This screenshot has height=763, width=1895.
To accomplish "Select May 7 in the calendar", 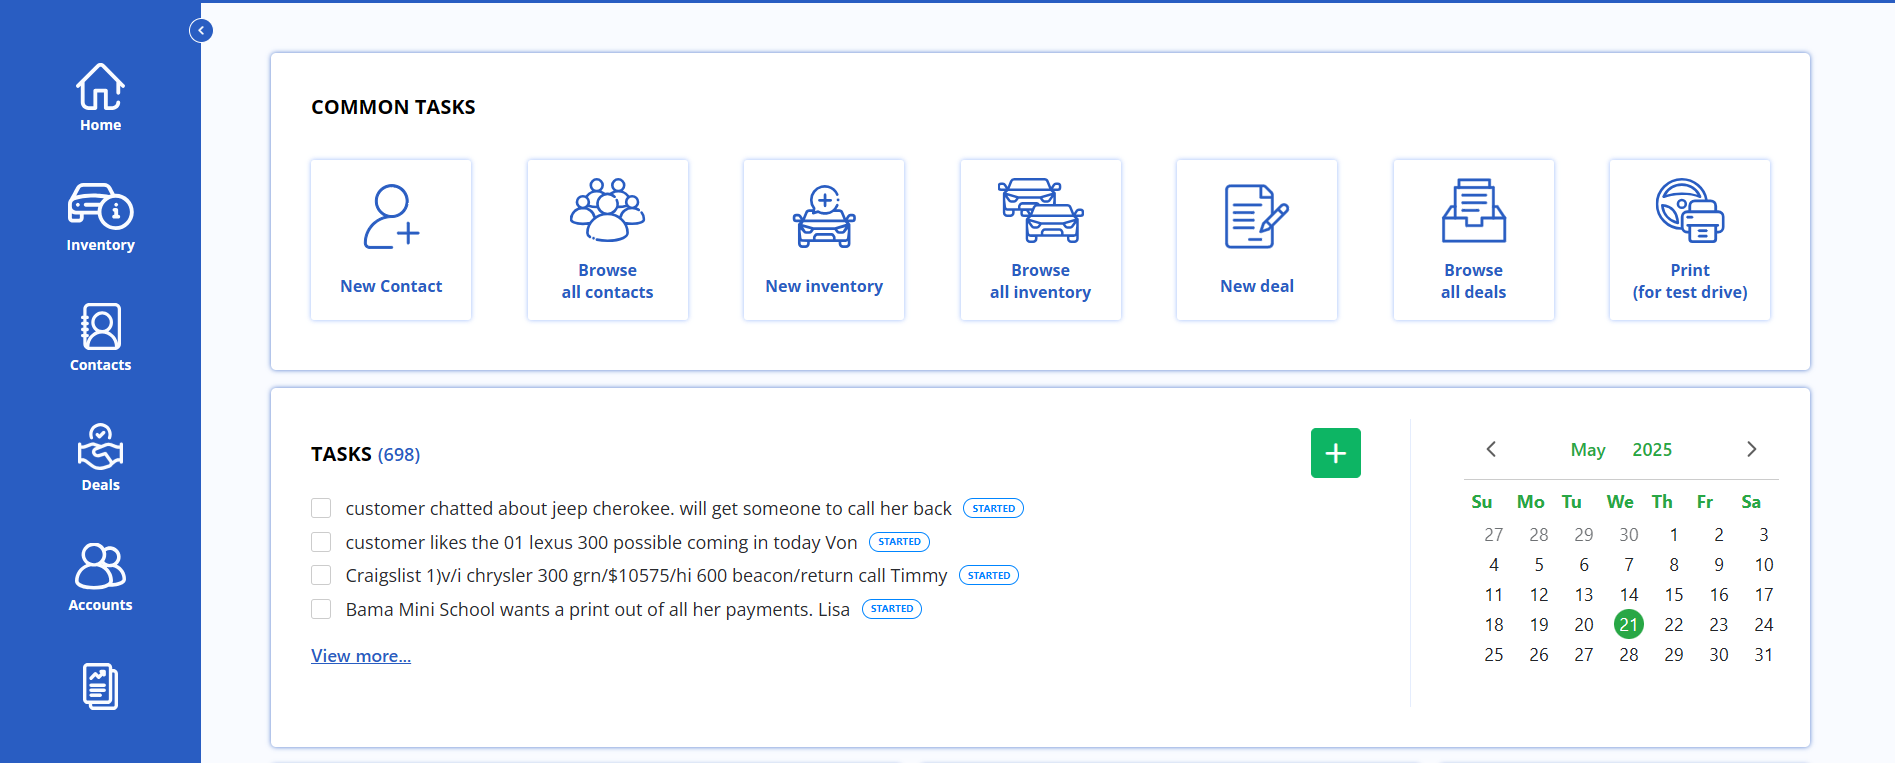I will pos(1629,565).
